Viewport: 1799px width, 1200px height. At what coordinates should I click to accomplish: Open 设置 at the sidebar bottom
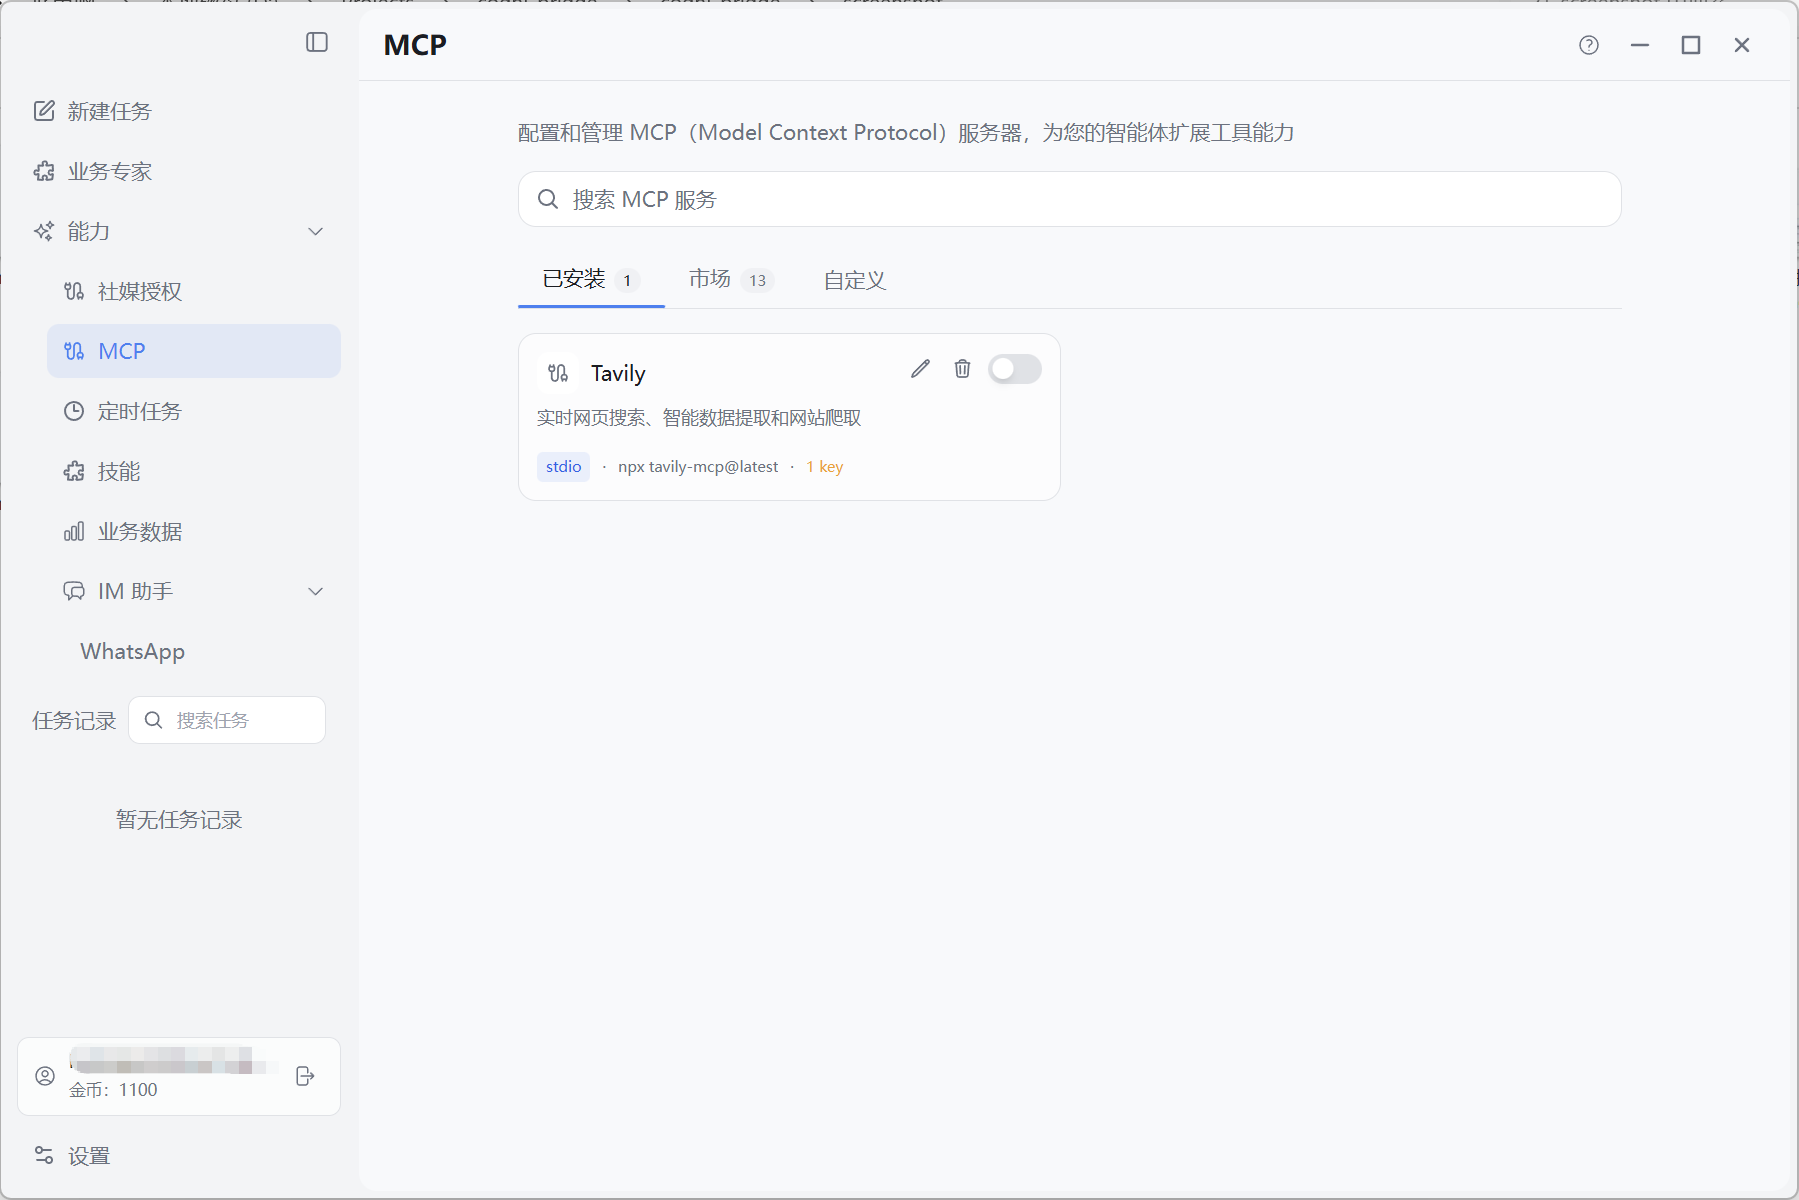(180, 1155)
